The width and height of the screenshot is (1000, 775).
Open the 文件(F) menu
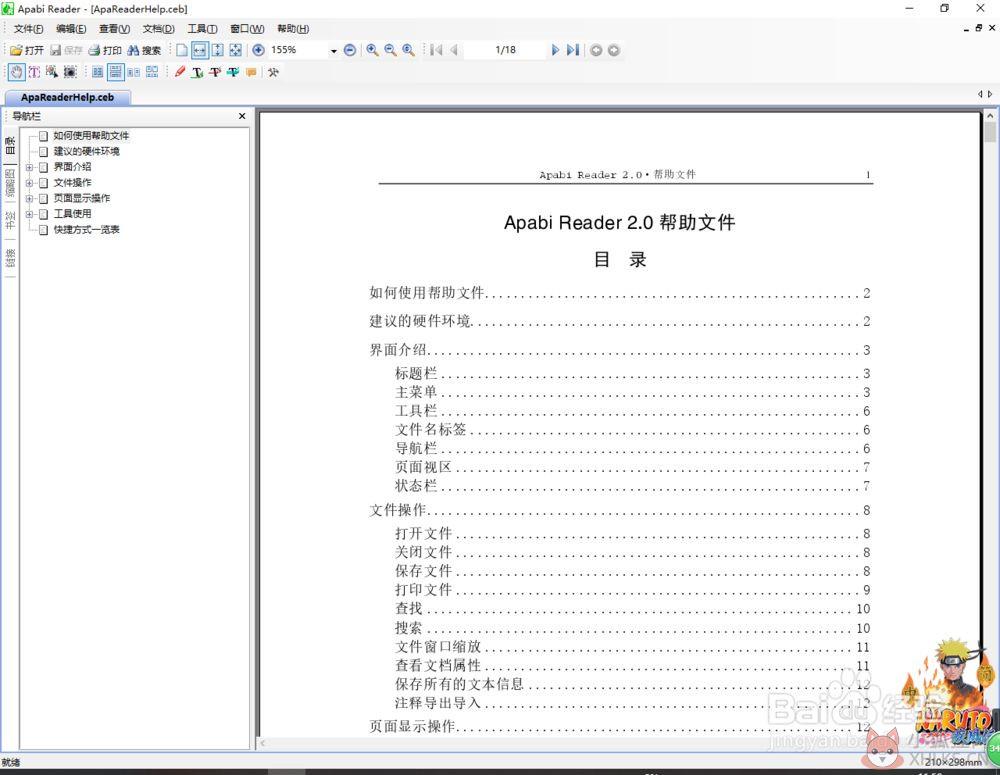click(x=29, y=29)
